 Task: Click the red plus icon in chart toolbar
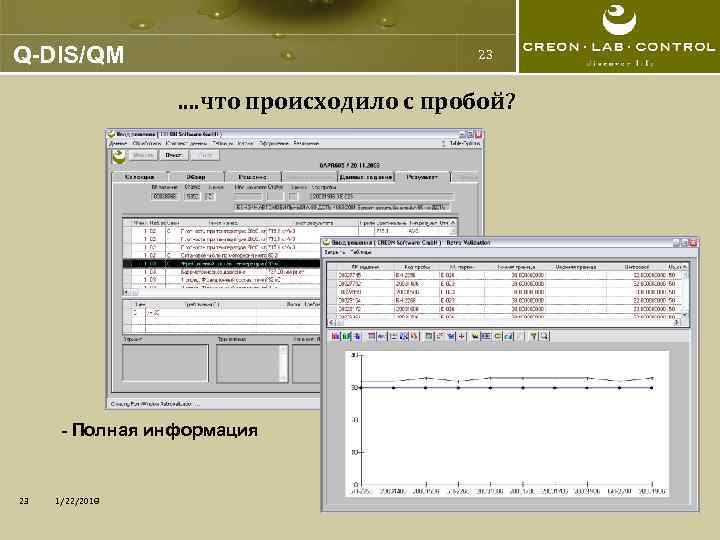pyautogui.click(x=462, y=336)
